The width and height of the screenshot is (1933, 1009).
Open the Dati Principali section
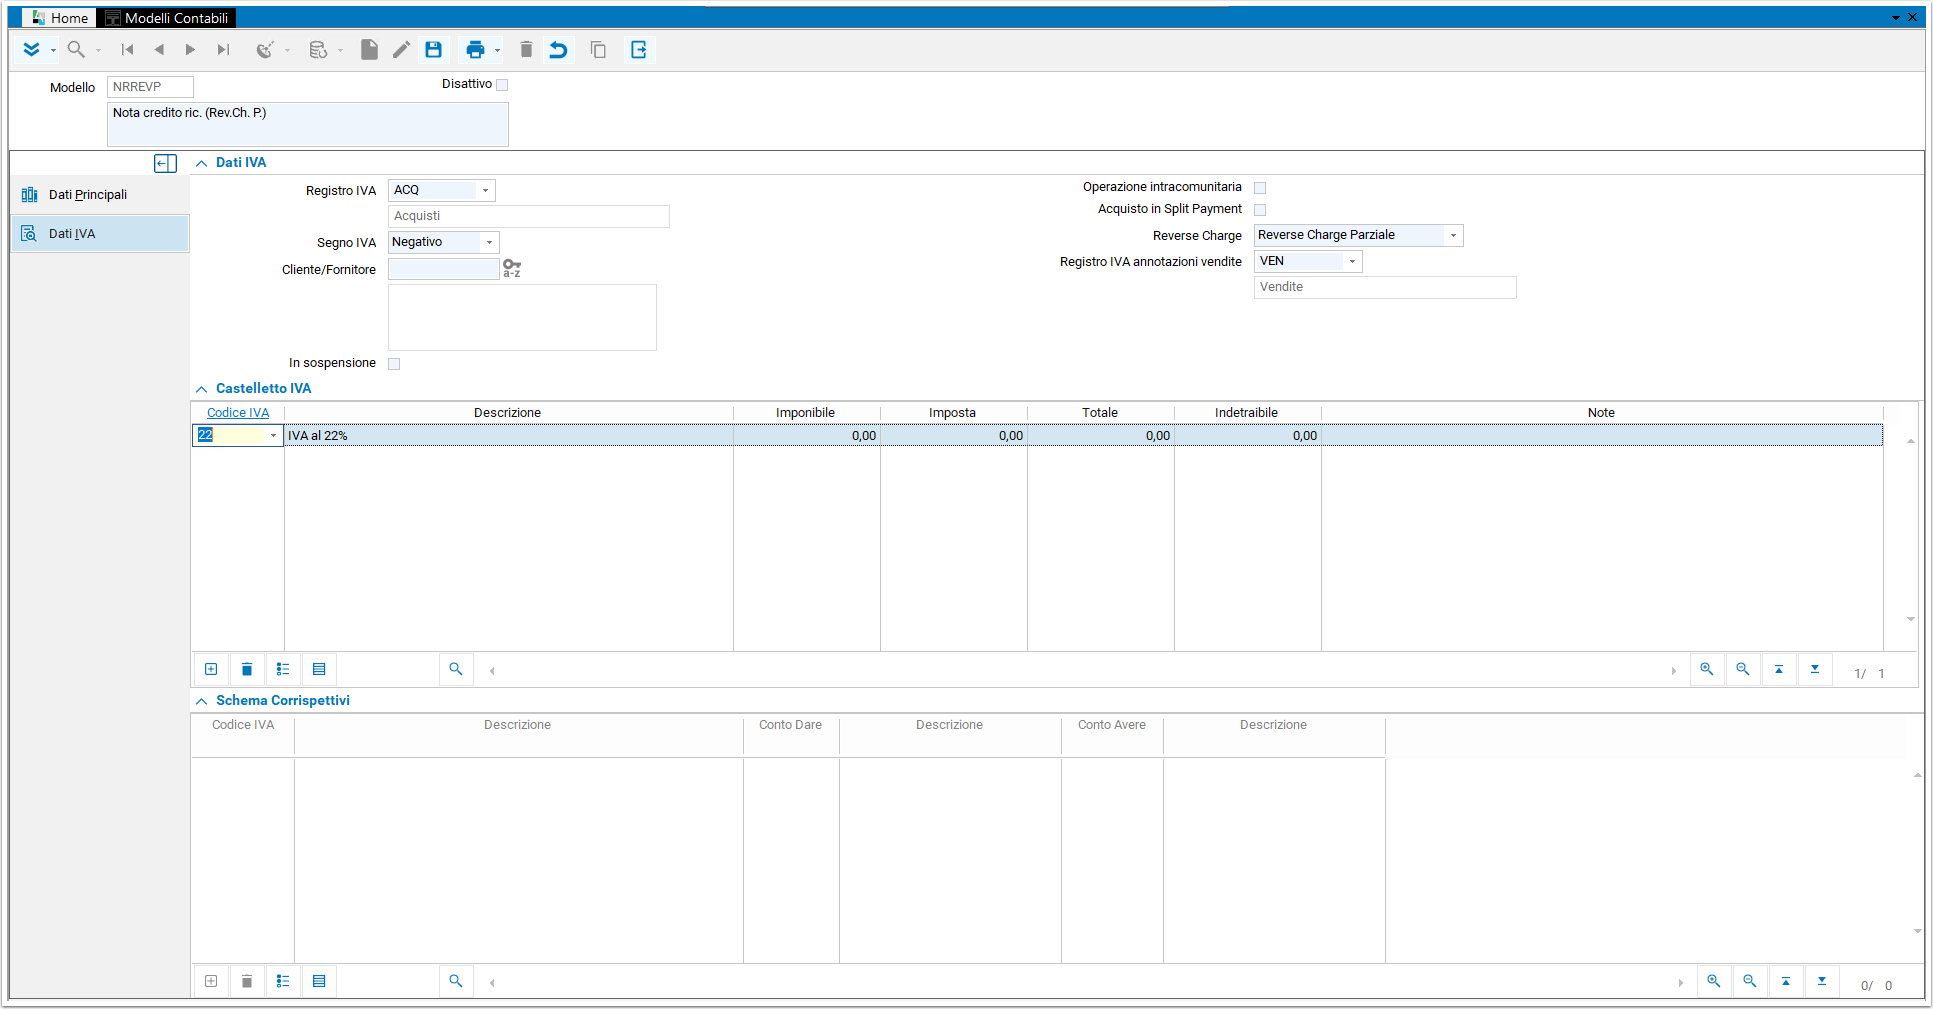coord(100,195)
